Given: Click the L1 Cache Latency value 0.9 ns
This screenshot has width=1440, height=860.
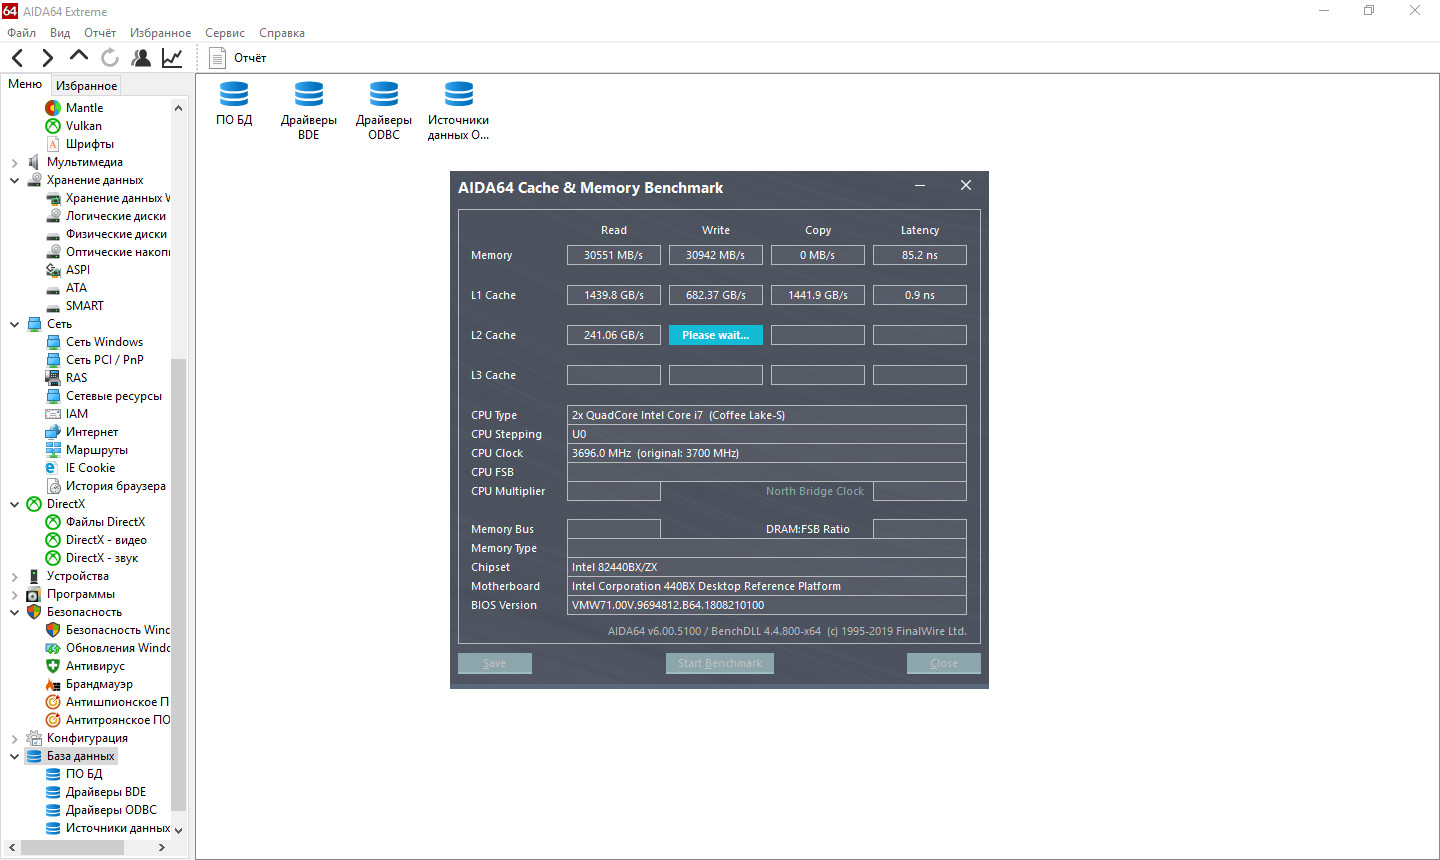Looking at the screenshot, I should (920, 295).
